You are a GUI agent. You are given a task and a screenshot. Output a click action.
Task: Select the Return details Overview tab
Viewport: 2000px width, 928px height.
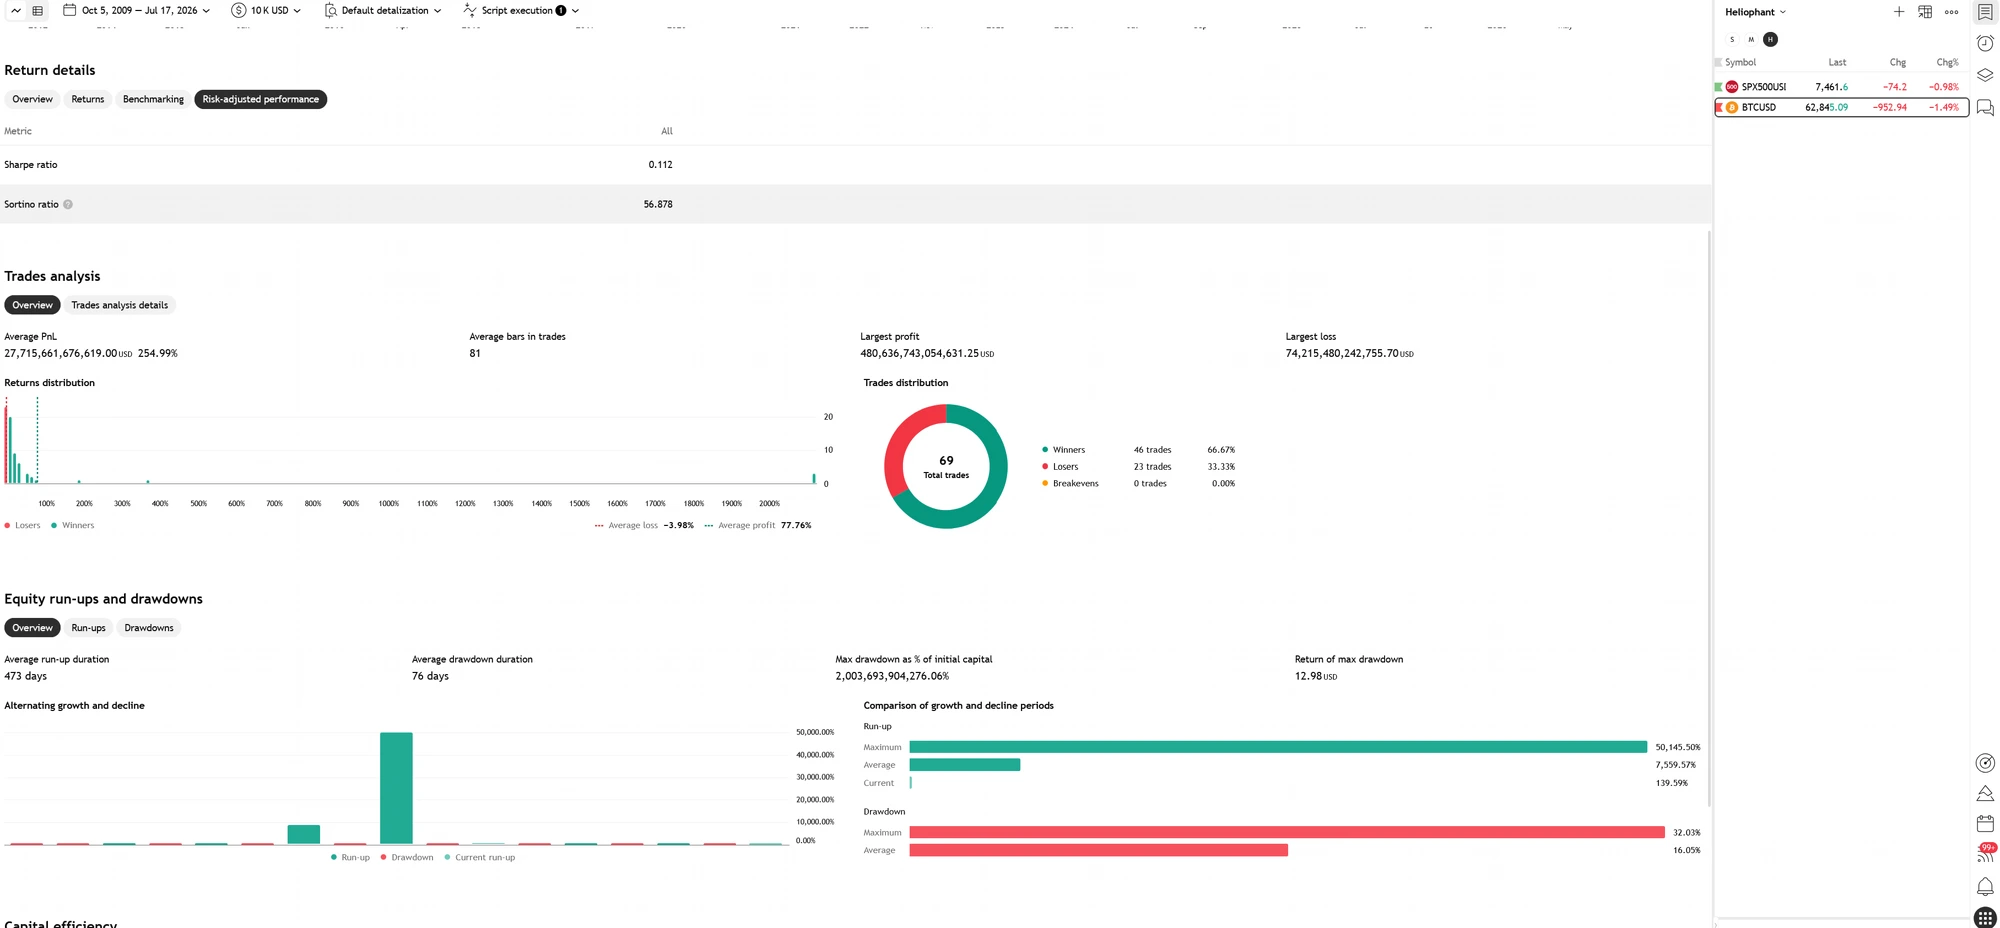click(32, 99)
